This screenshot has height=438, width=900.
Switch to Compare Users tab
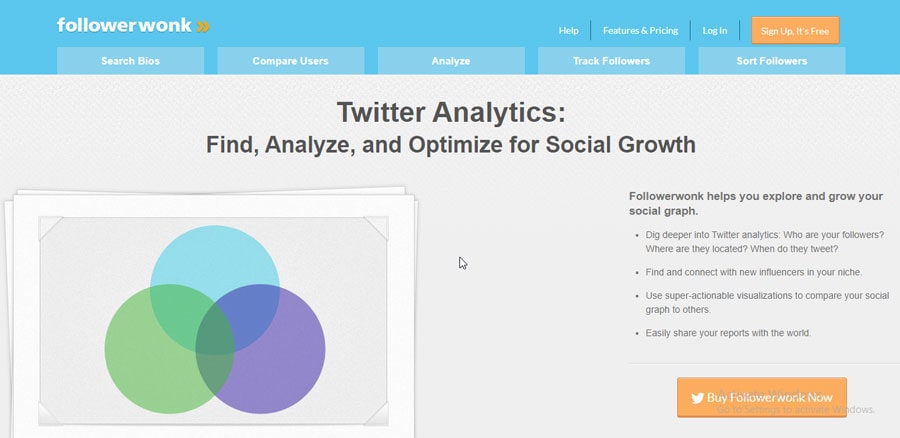[290, 61]
